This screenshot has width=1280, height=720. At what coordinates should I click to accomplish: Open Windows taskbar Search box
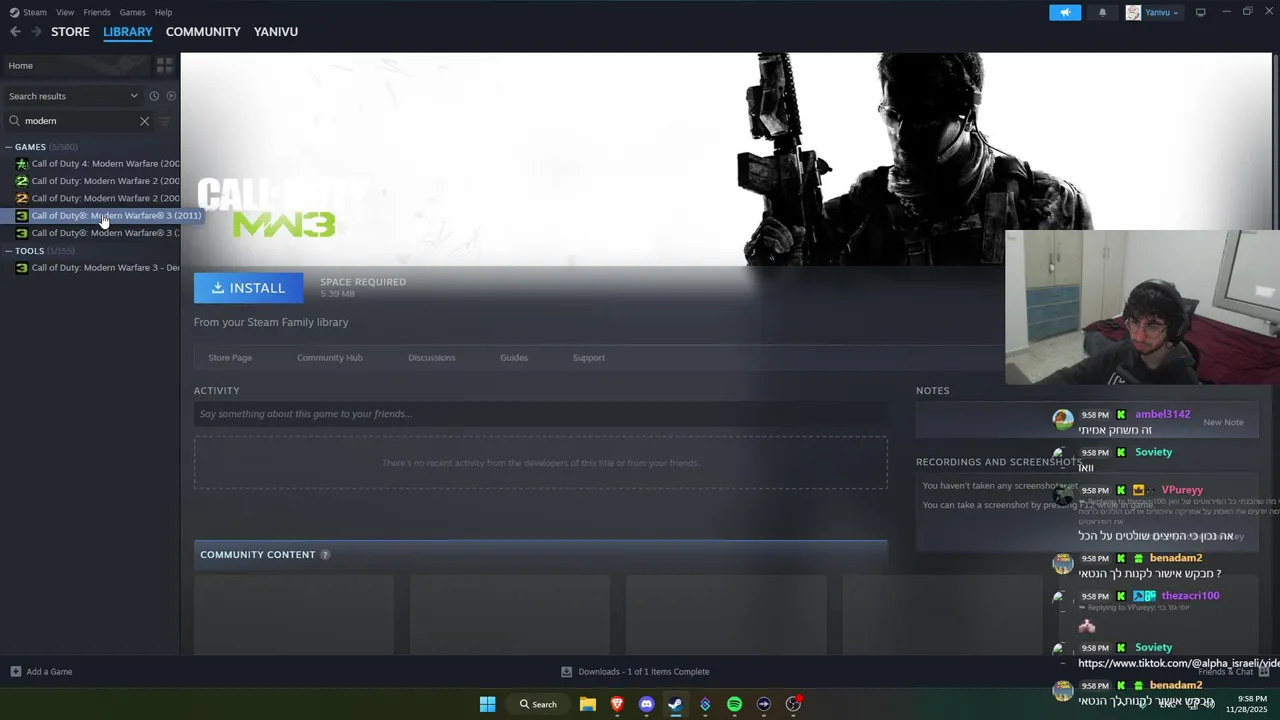coord(538,704)
